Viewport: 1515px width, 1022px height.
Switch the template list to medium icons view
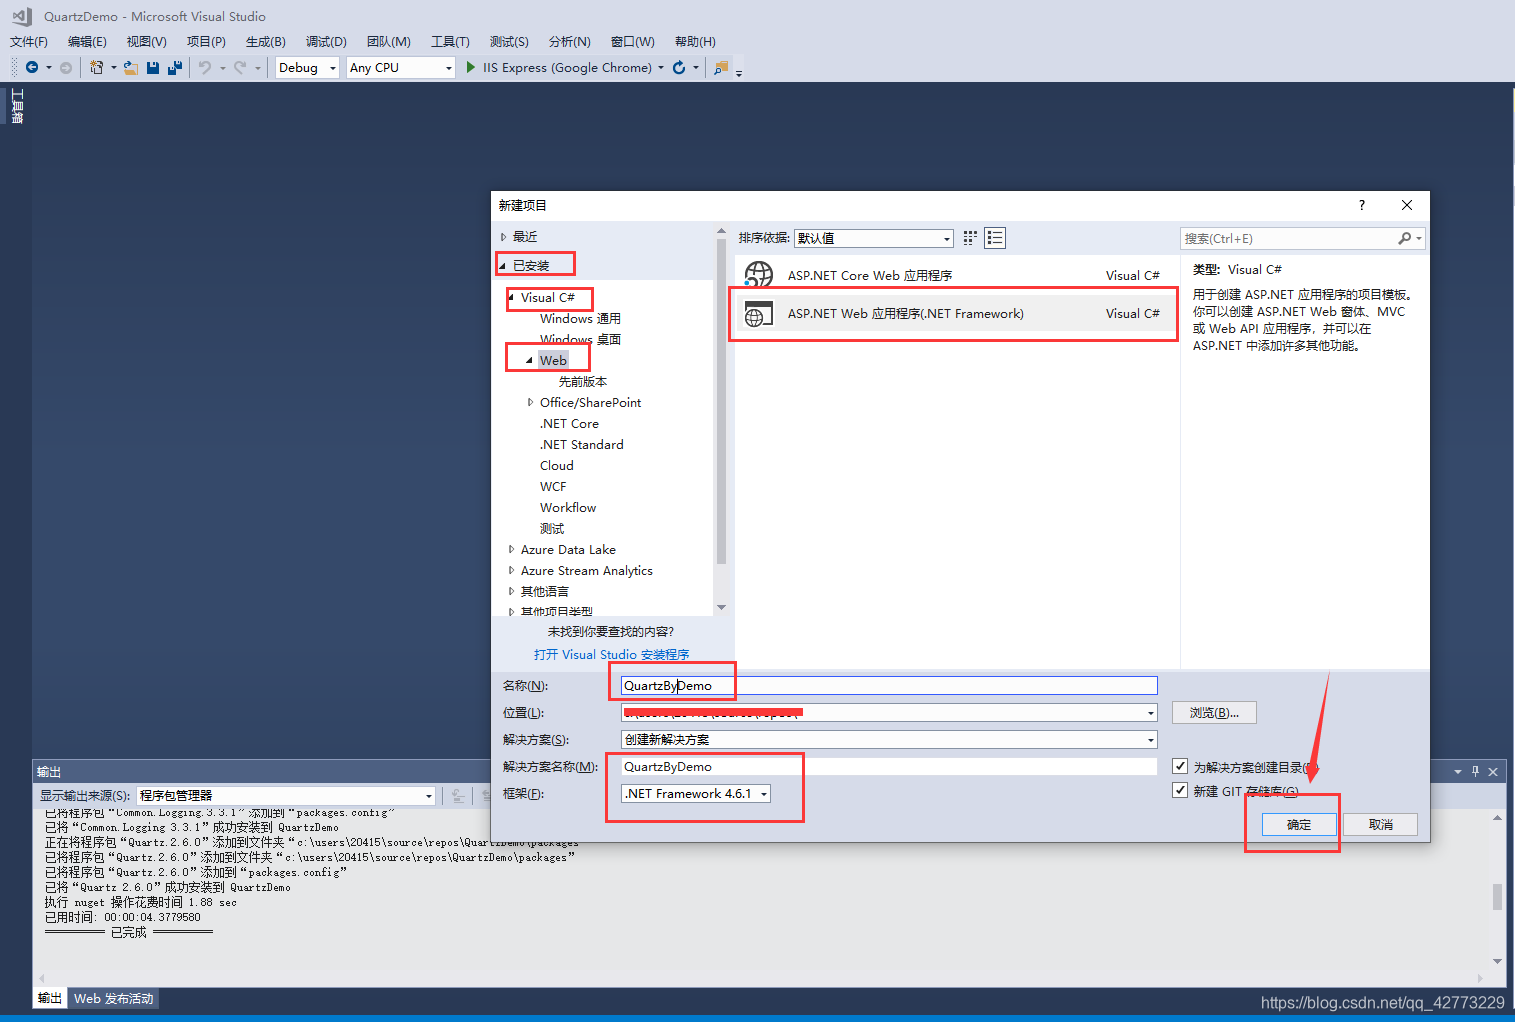click(995, 238)
